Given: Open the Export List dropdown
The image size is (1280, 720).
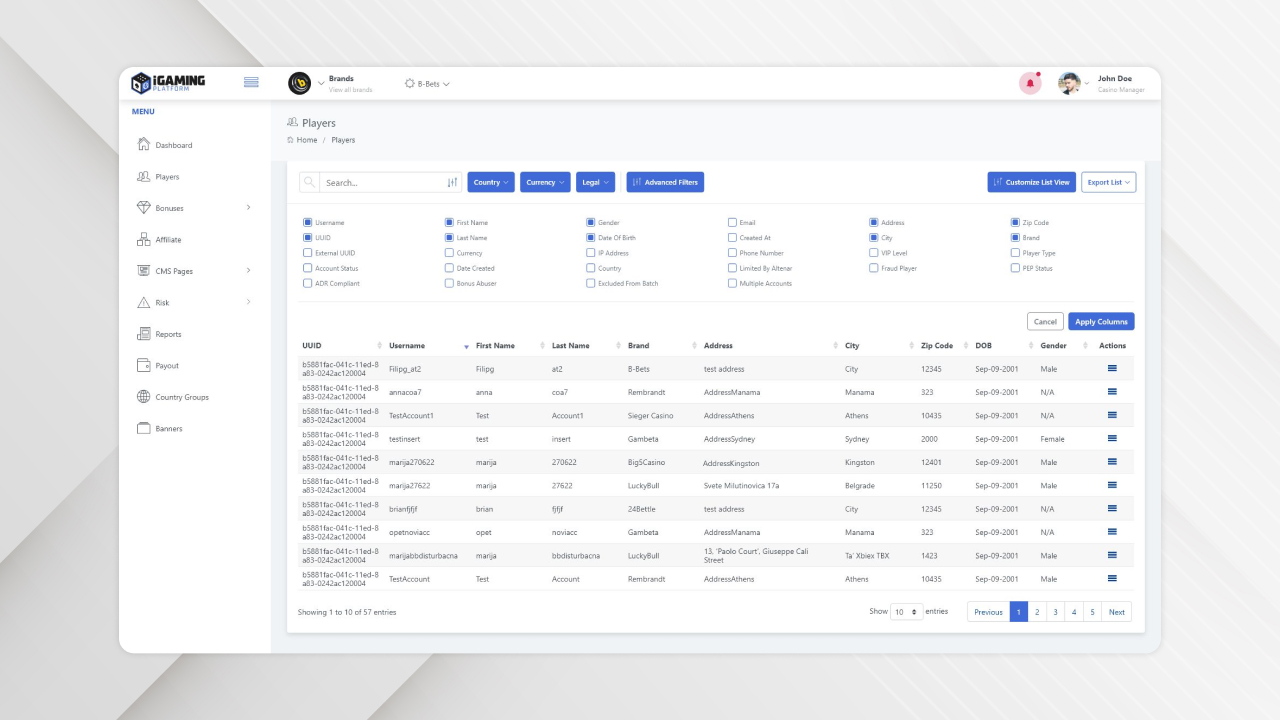Looking at the screenshot, I should tap(1108, 182).
